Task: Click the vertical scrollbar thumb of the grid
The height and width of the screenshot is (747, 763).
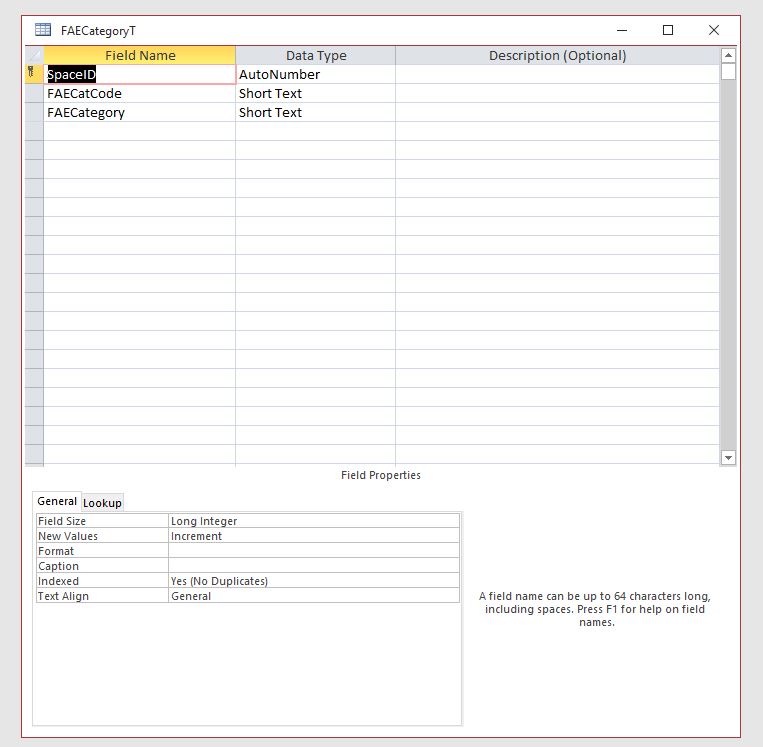Action: (x=728, y=72)
